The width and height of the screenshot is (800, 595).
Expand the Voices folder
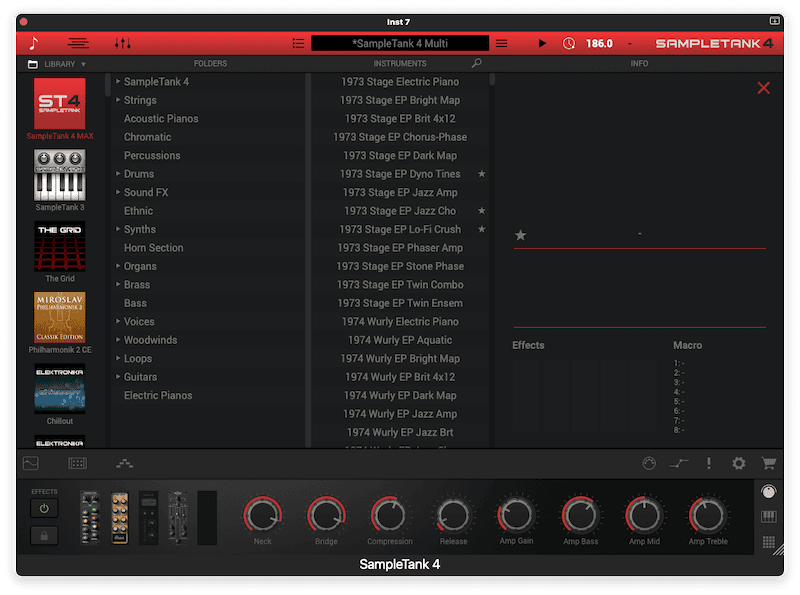(118, 321)
